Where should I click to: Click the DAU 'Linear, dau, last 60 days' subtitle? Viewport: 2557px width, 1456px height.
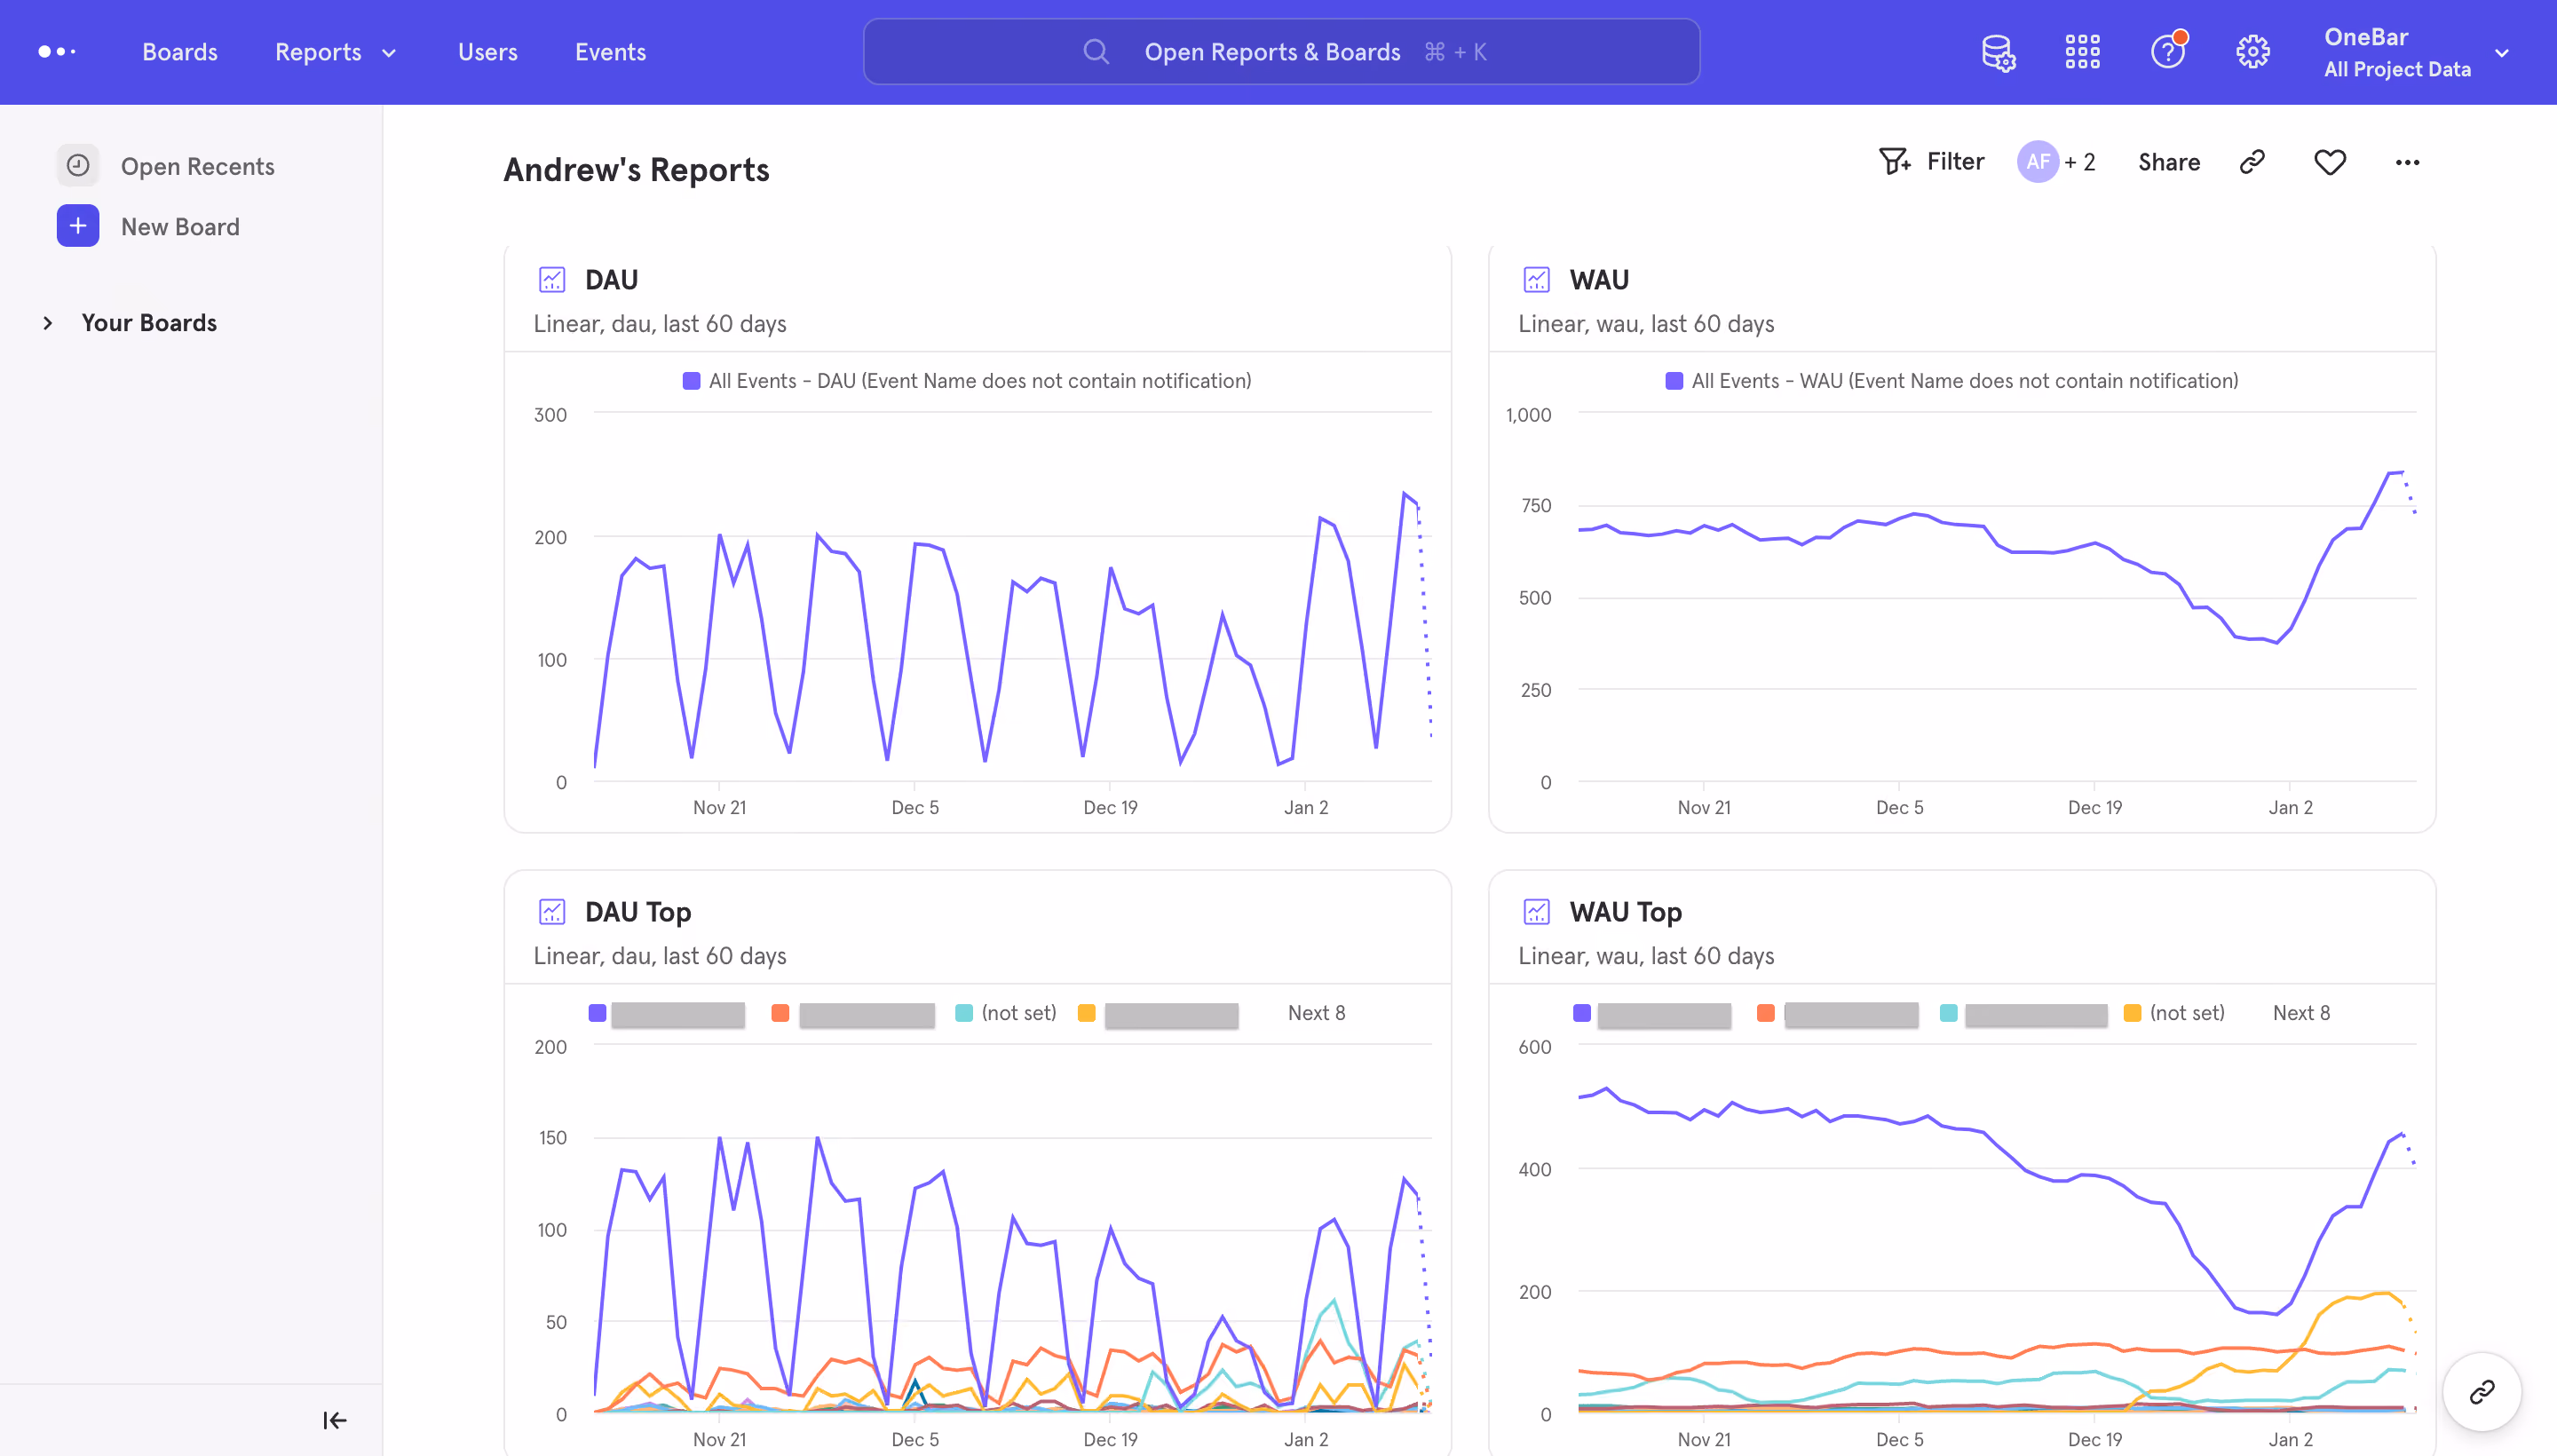click(x=660, y=324)
